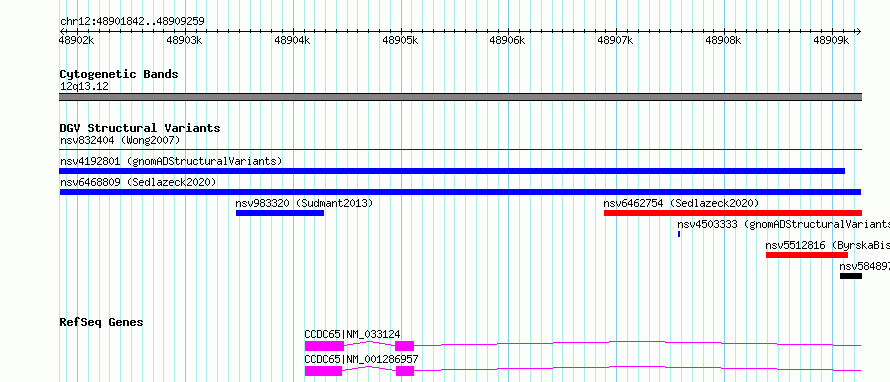The image size is (890, 382).
Task: Click the black nsv584897 variant bar
Action: click(x=851, y=276)
